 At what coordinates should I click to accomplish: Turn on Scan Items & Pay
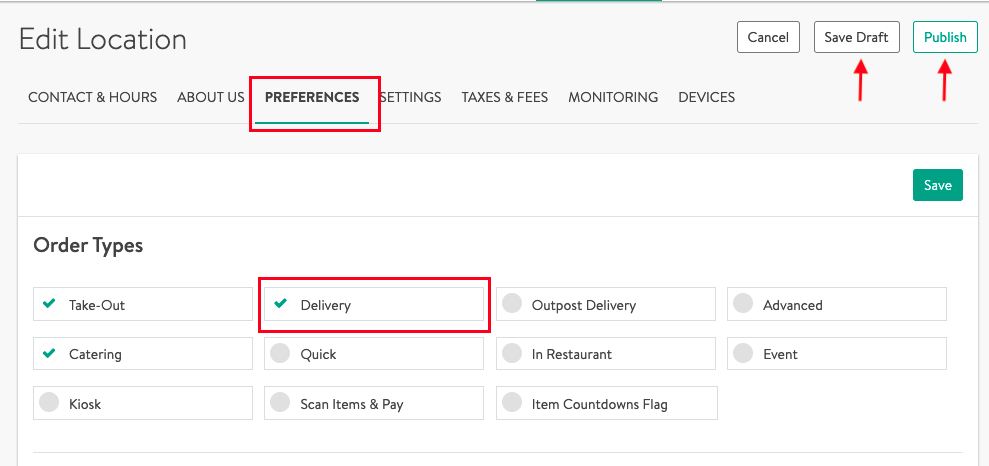(x=281, y=403)
